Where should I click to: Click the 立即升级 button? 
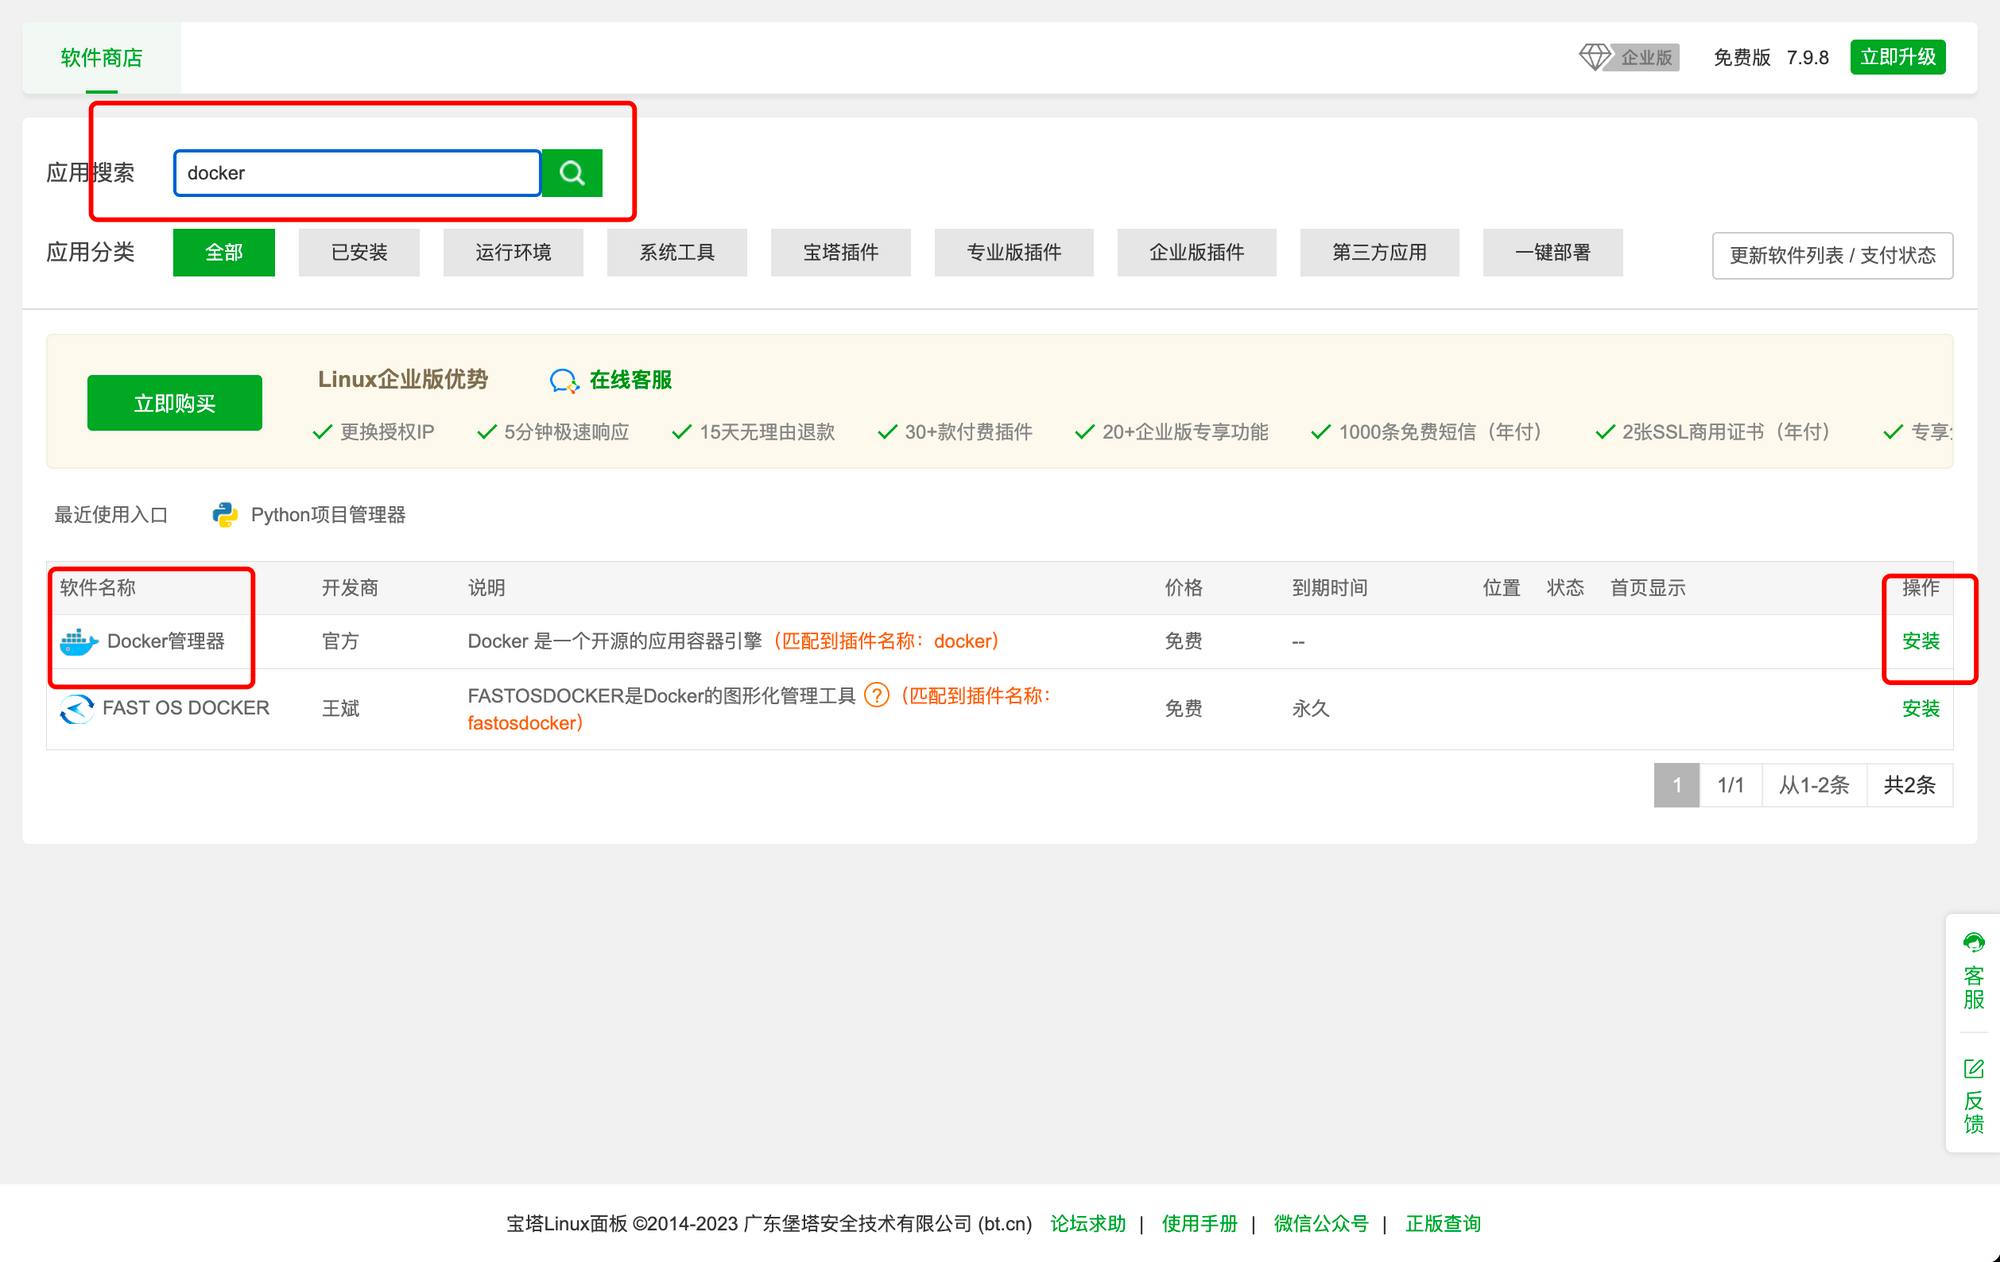point(1898,57)
